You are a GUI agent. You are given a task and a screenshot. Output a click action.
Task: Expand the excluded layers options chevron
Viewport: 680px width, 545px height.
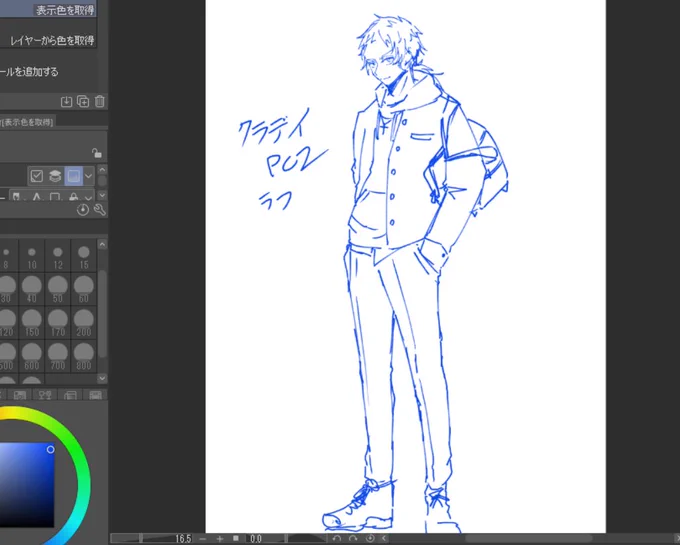(x=88, y=197)
